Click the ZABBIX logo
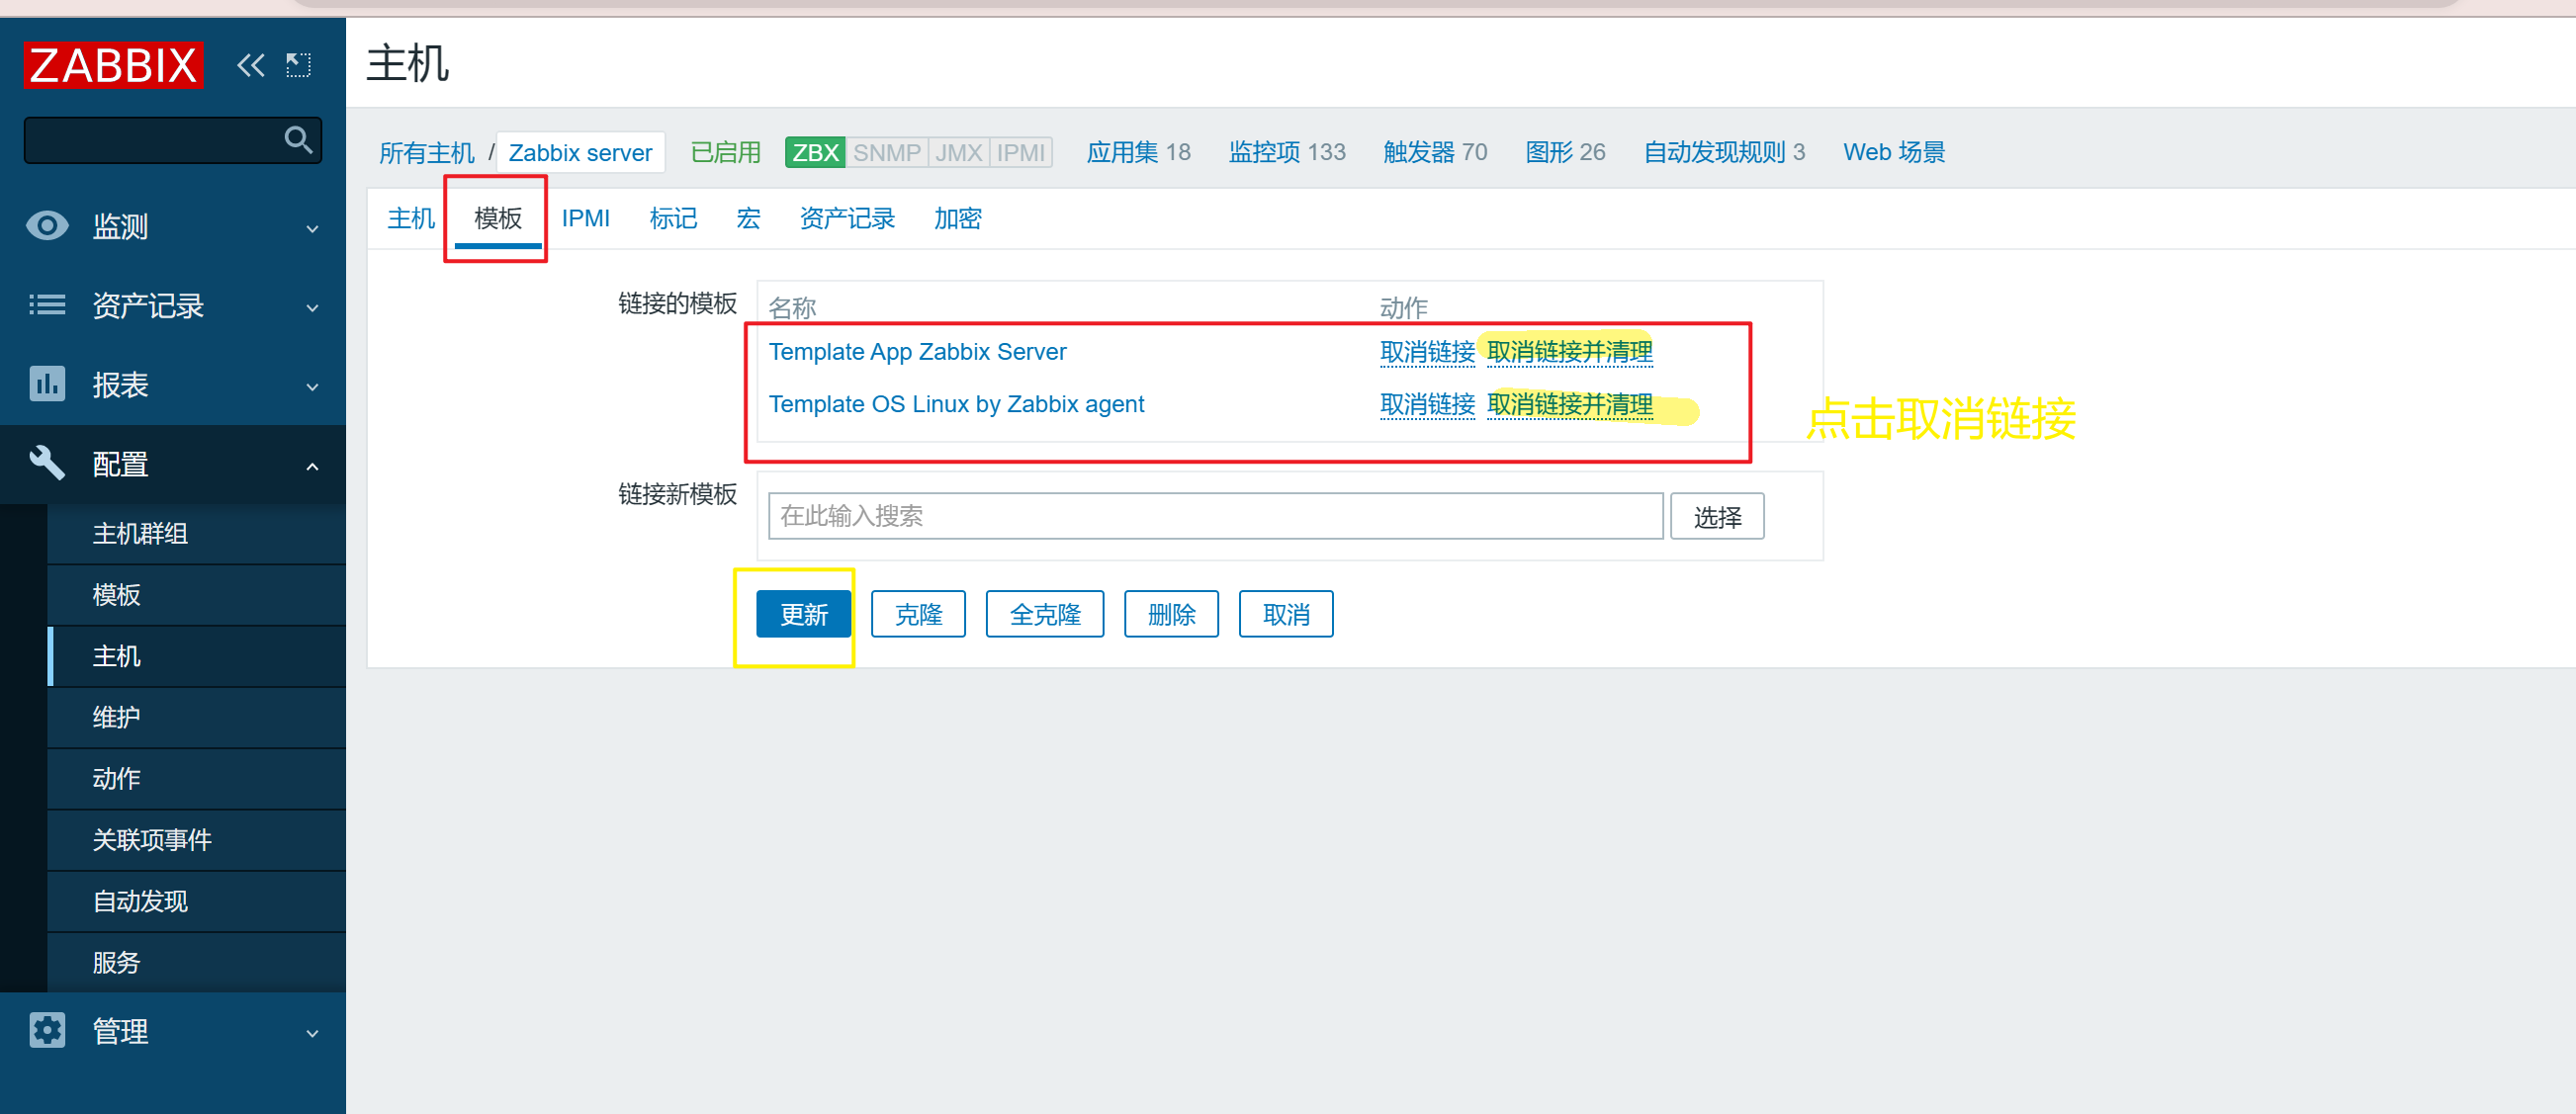Viewport: 2576px width, 1114px height. click(113, 65)
